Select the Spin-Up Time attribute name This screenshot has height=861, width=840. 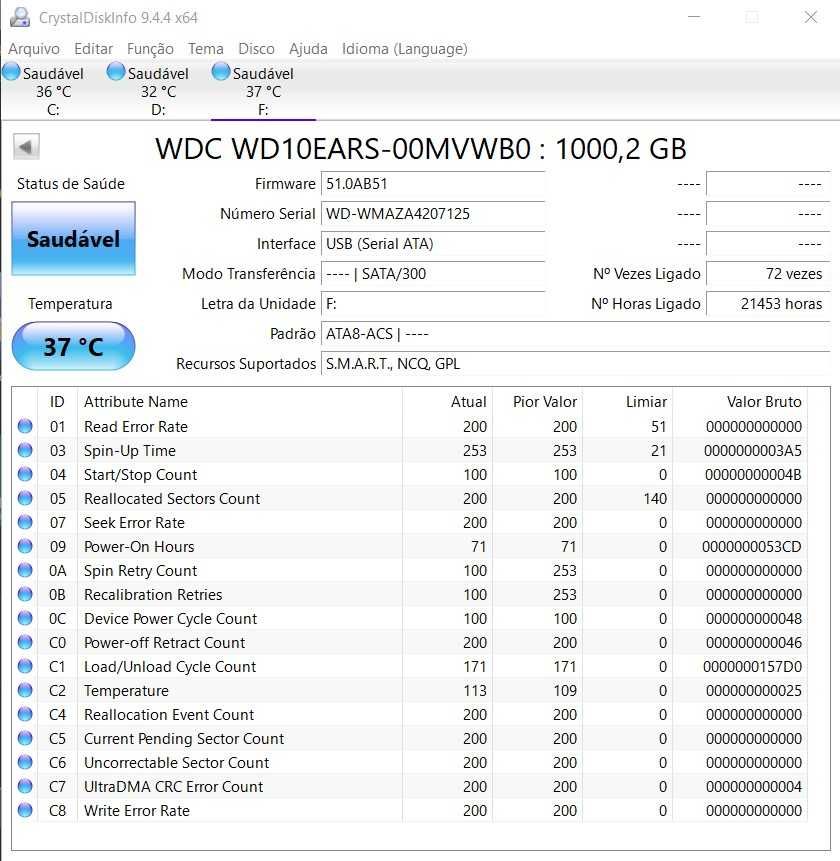[x=130, y=451]
